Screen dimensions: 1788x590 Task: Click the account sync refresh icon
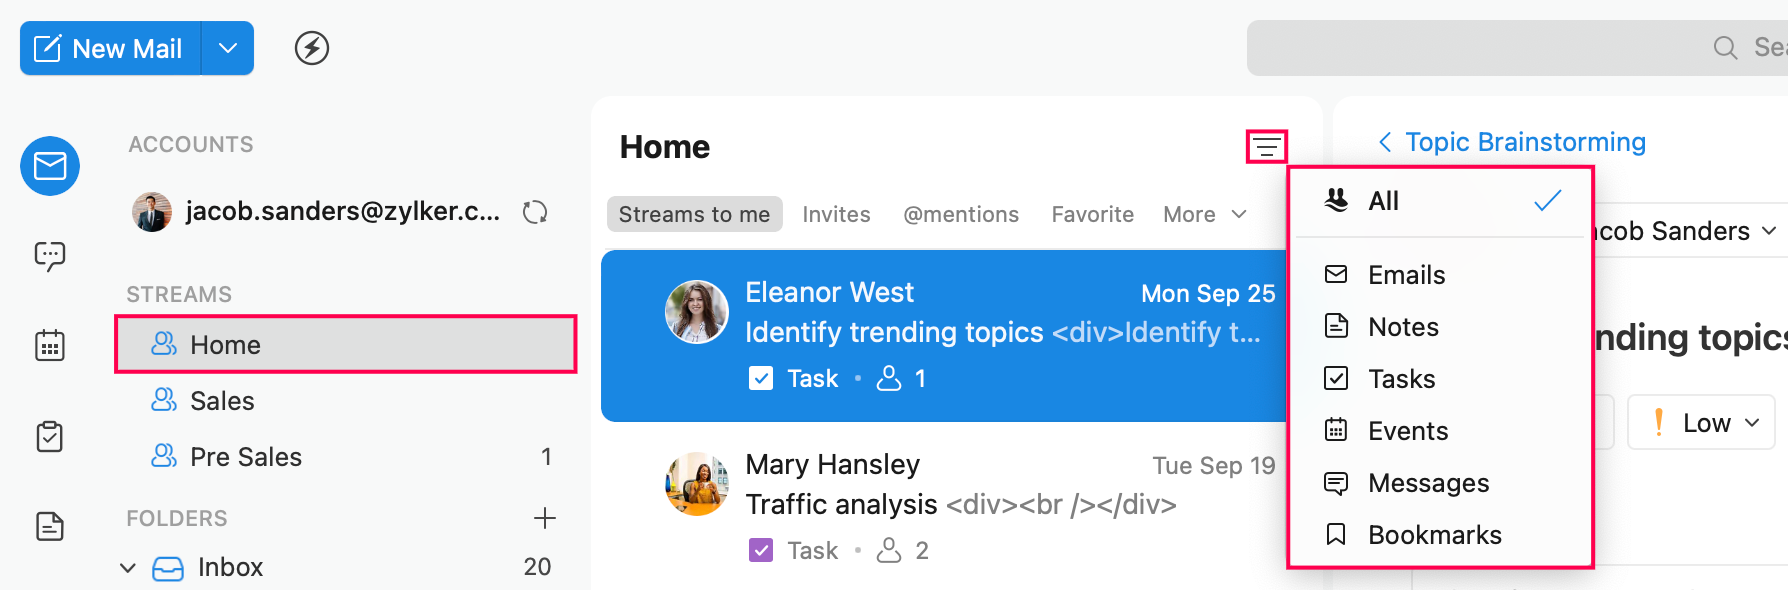(535, 212)
